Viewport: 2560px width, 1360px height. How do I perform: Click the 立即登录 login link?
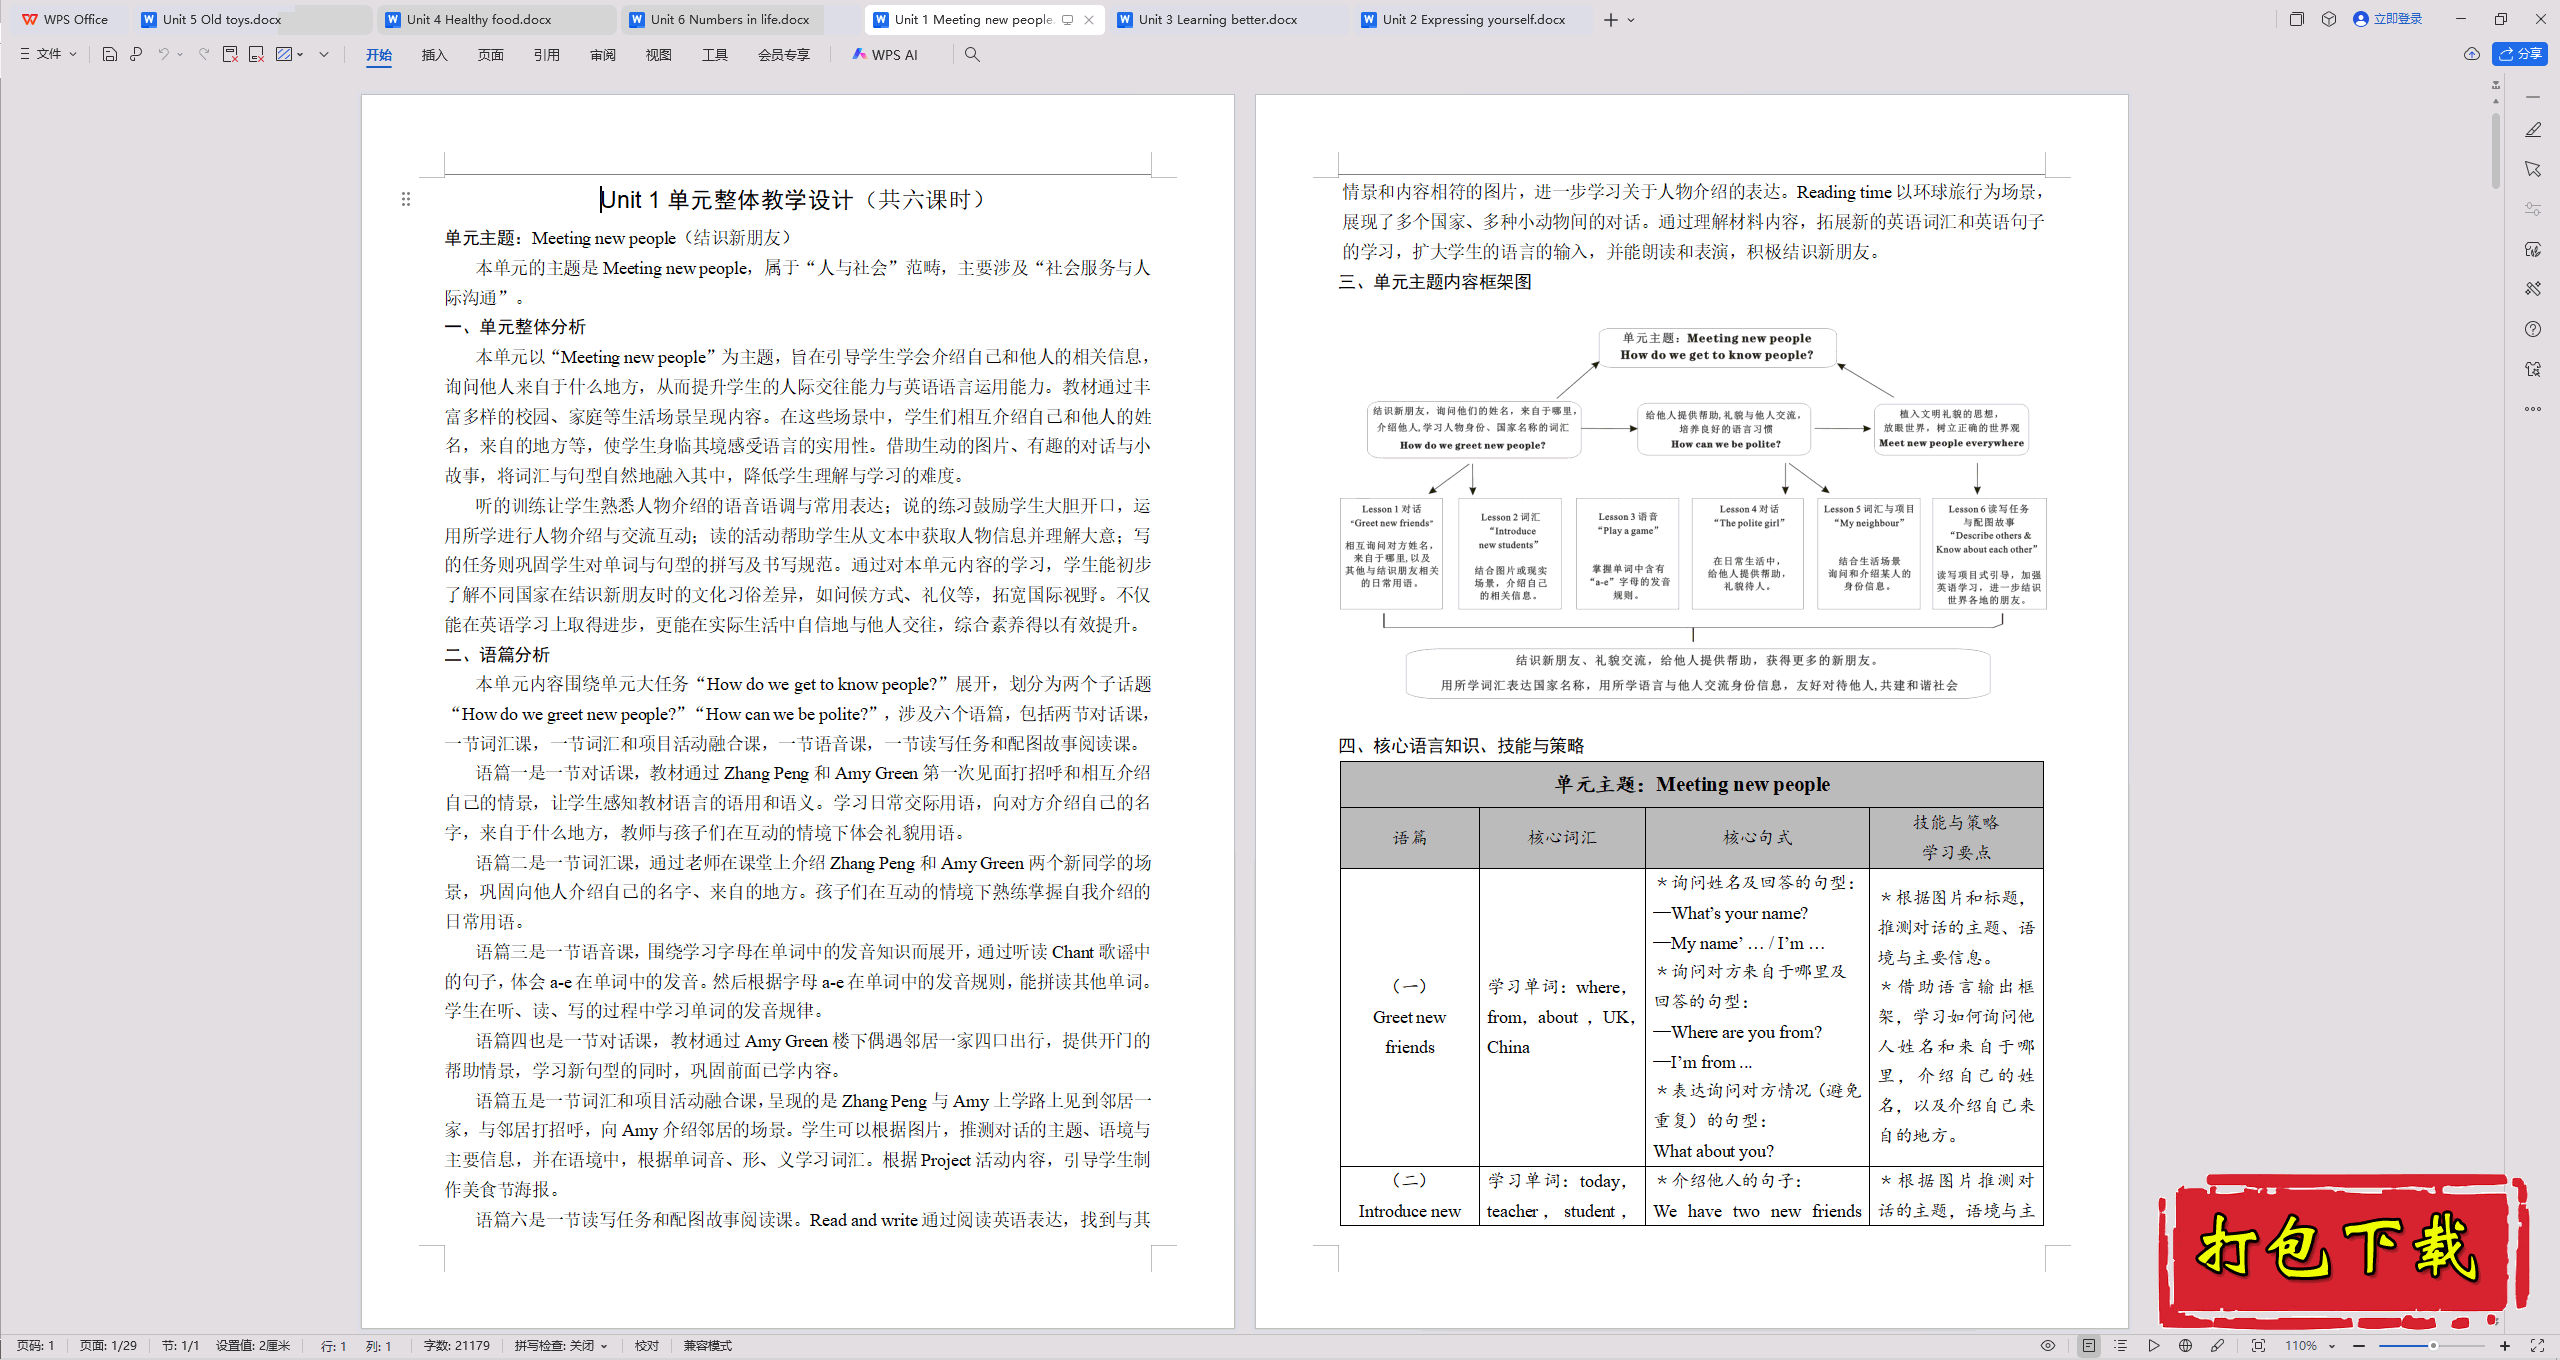[2388, 19]
